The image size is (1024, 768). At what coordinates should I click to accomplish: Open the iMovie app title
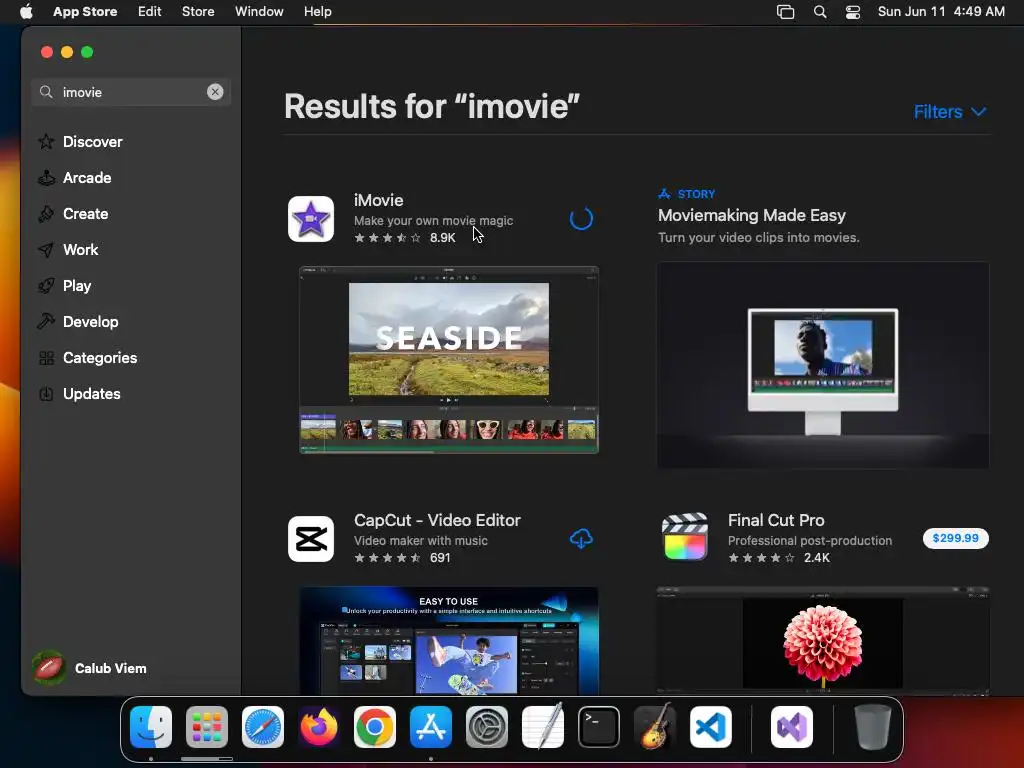coord(378,200)
